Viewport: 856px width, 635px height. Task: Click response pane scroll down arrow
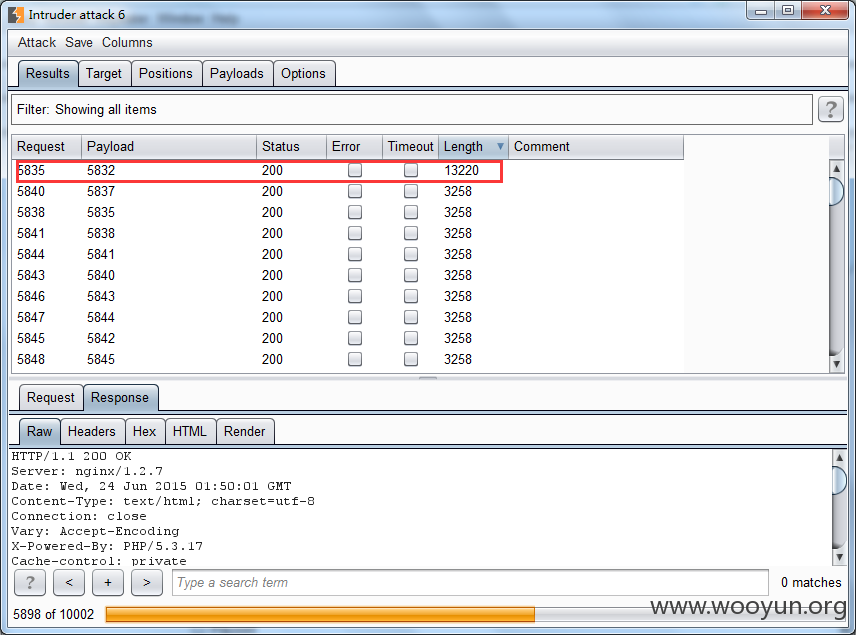[839, 557]
